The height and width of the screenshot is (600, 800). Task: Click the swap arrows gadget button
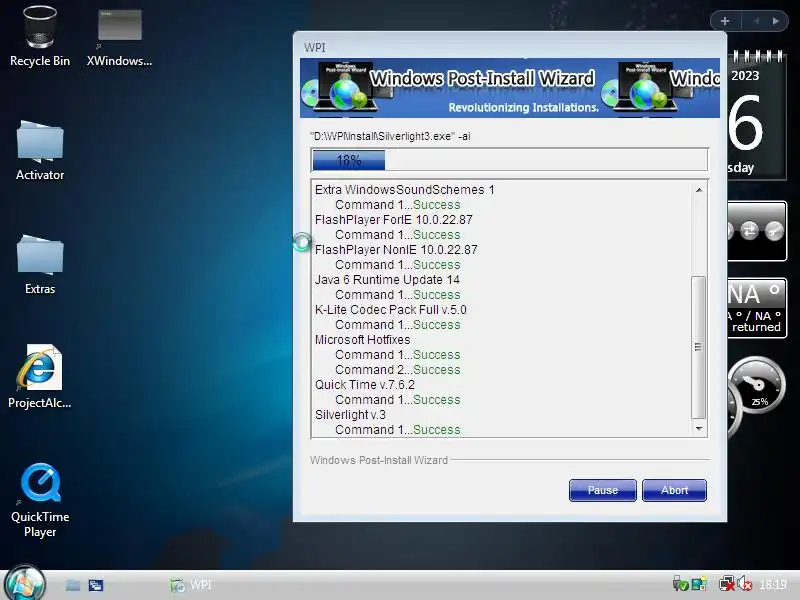click(x=749, y=231)
